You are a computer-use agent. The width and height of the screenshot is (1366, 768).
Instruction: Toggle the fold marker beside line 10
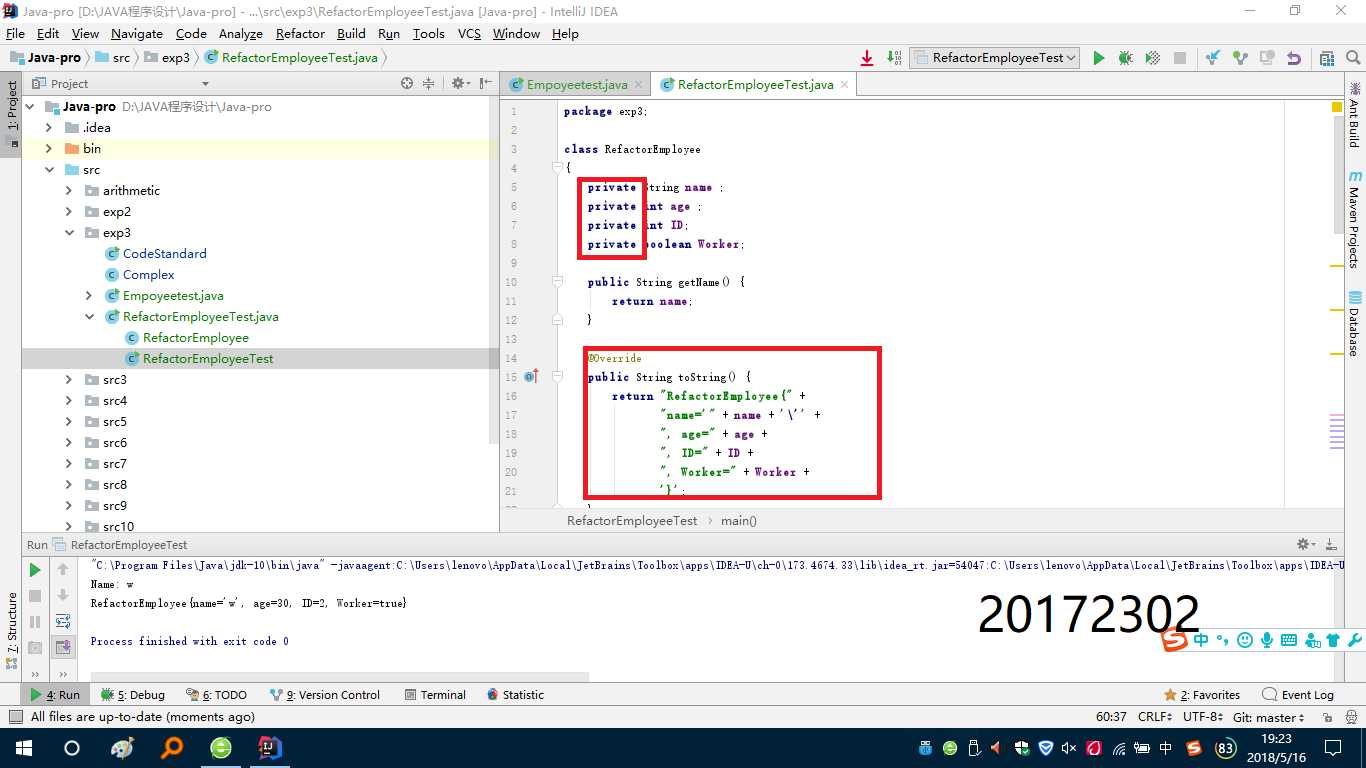point(558,282)
